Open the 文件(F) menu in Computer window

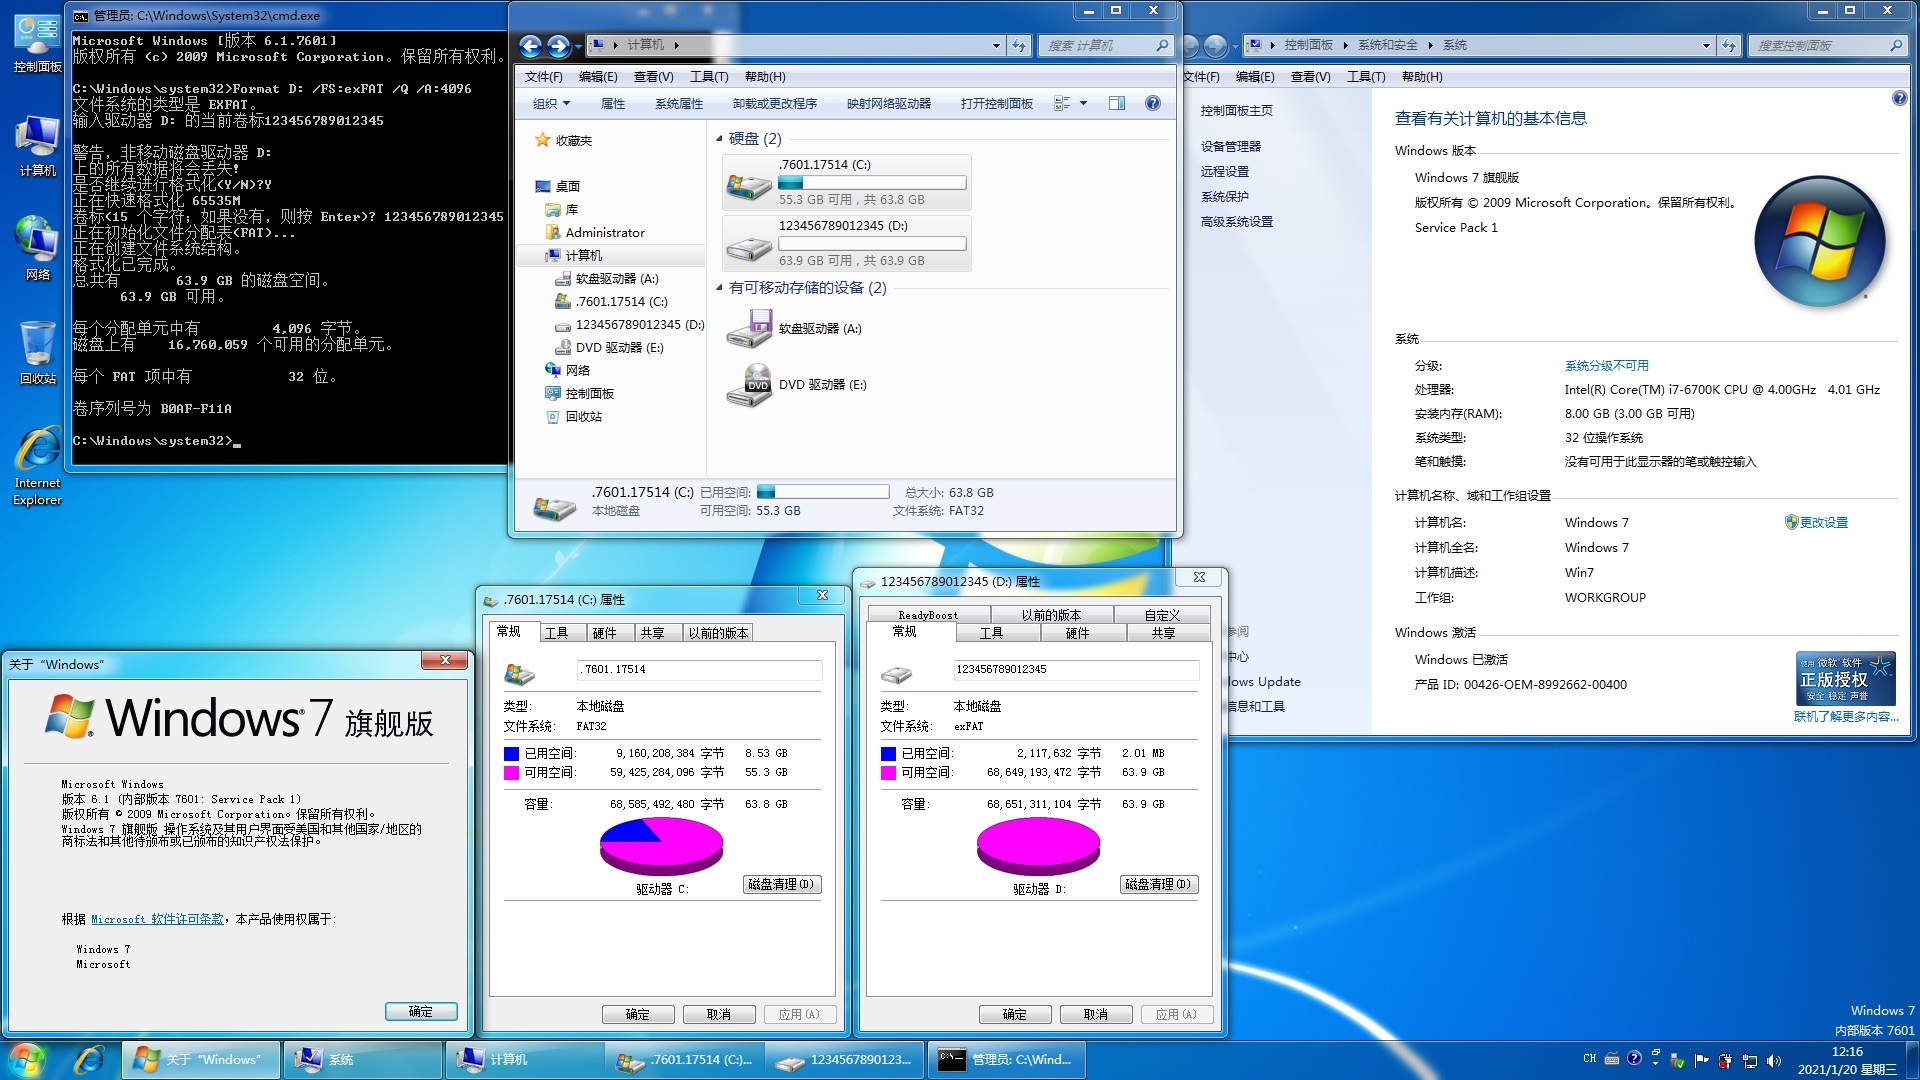pos(543,76)
